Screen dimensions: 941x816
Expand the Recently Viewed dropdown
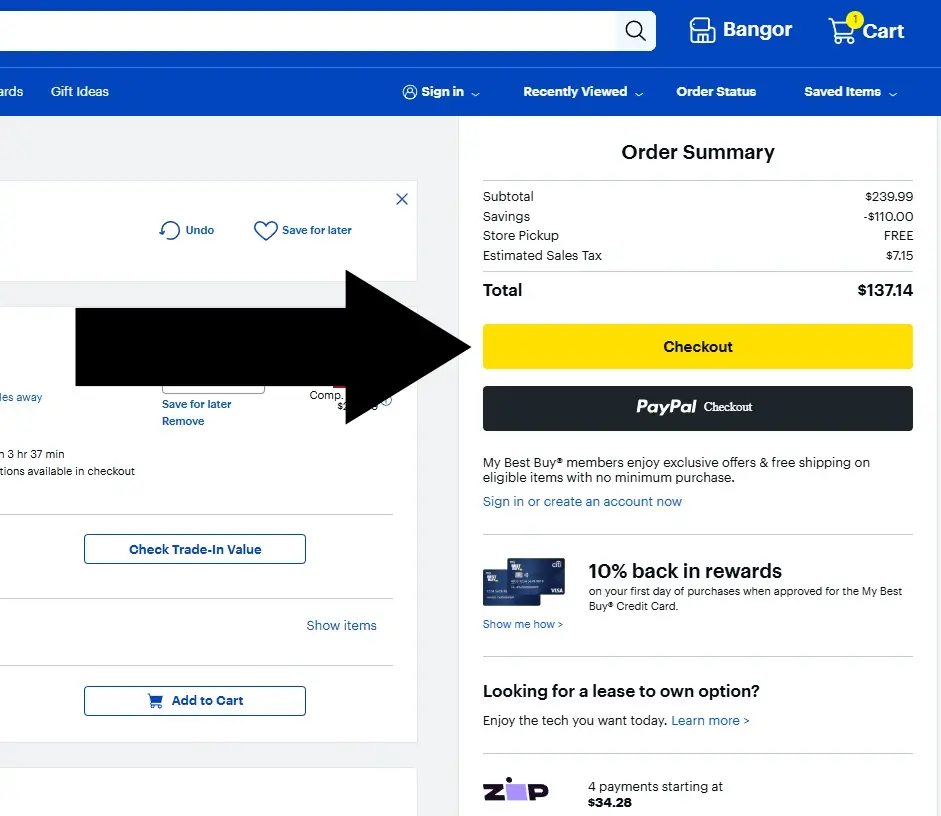click(x=639, y=94)
